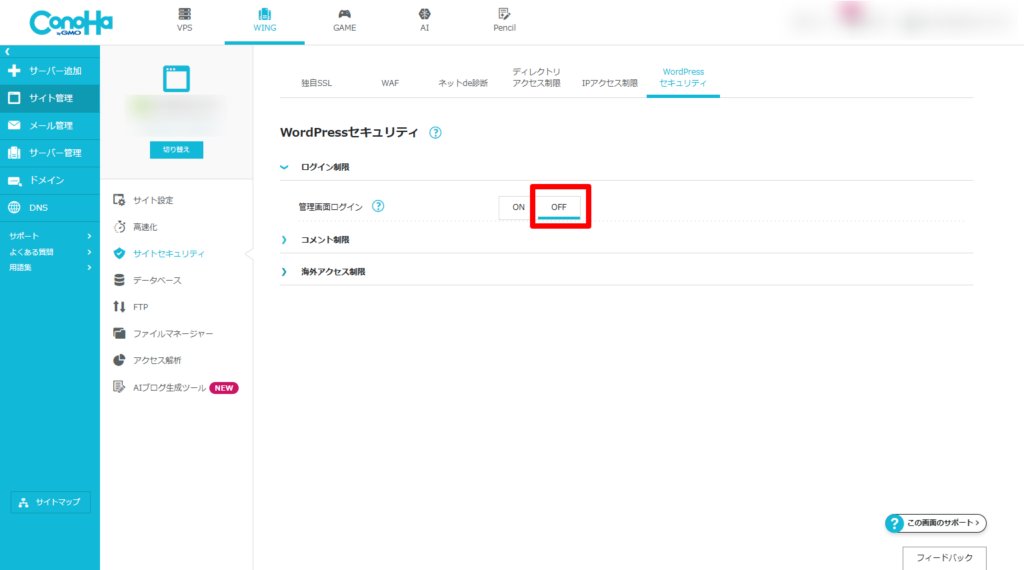Screen dimensions: 1024x570
Task: Click the アクセス解析 pie chart icon
Action: (x=119, y=360)
